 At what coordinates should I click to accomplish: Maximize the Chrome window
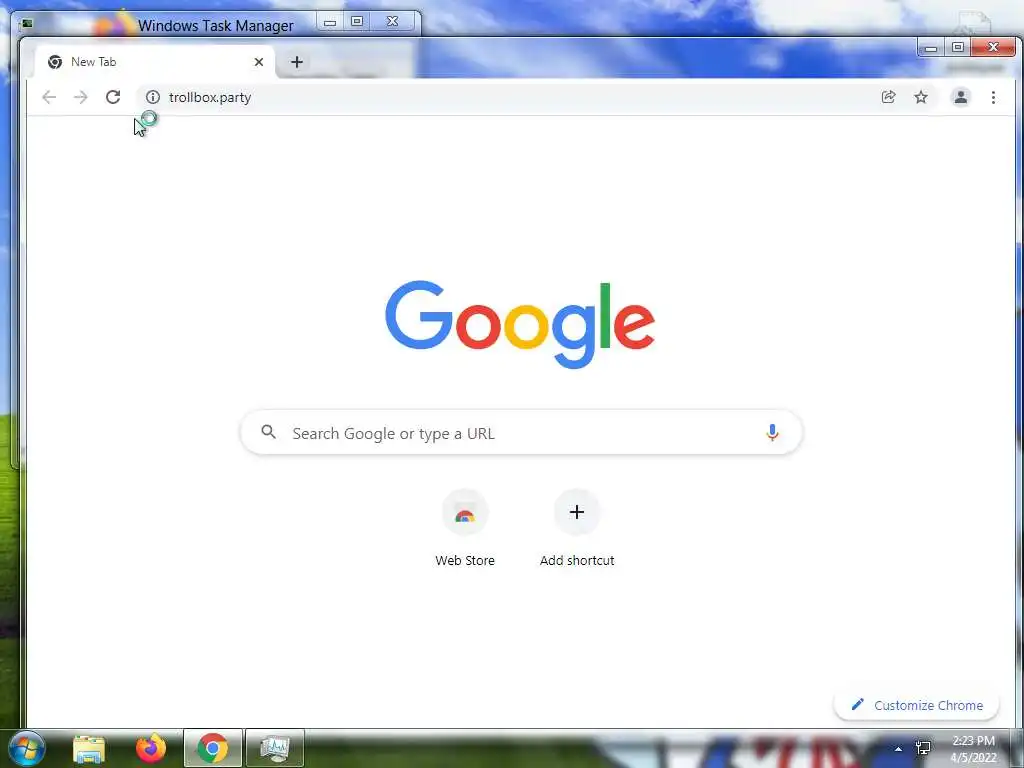pyautogui.click(x=958, y=48)
